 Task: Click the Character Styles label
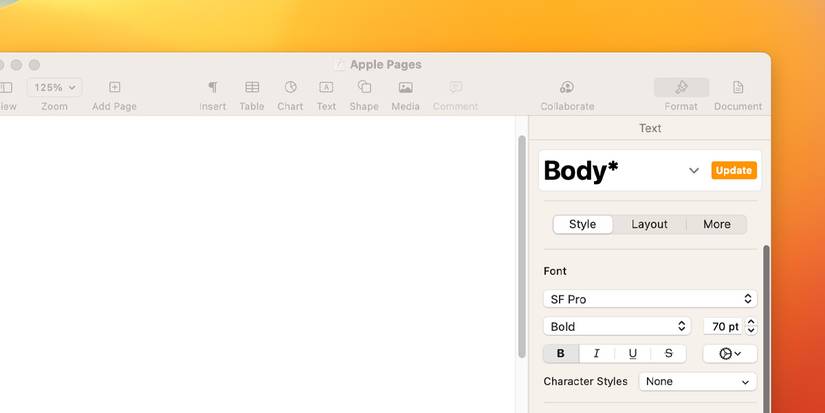[x=586, y=381]
